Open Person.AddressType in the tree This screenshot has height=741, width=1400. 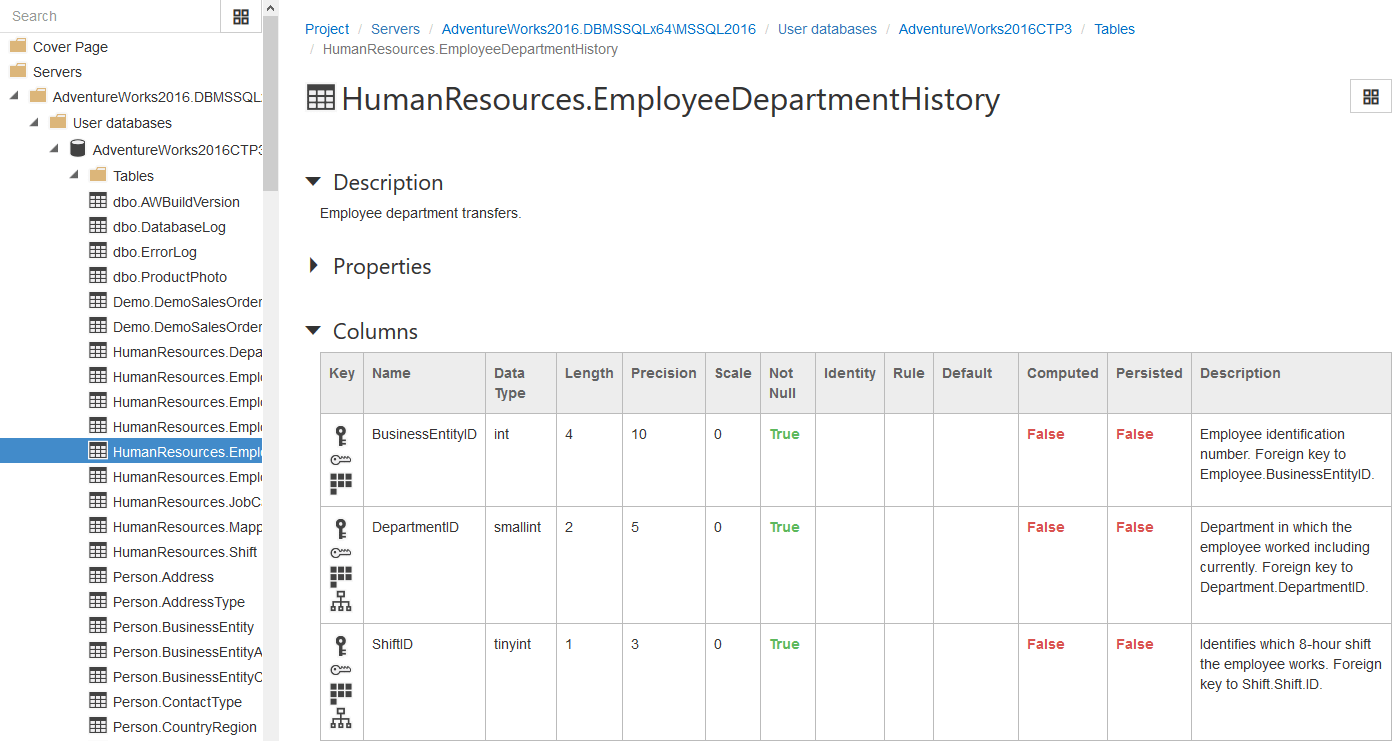coord(179,602)
